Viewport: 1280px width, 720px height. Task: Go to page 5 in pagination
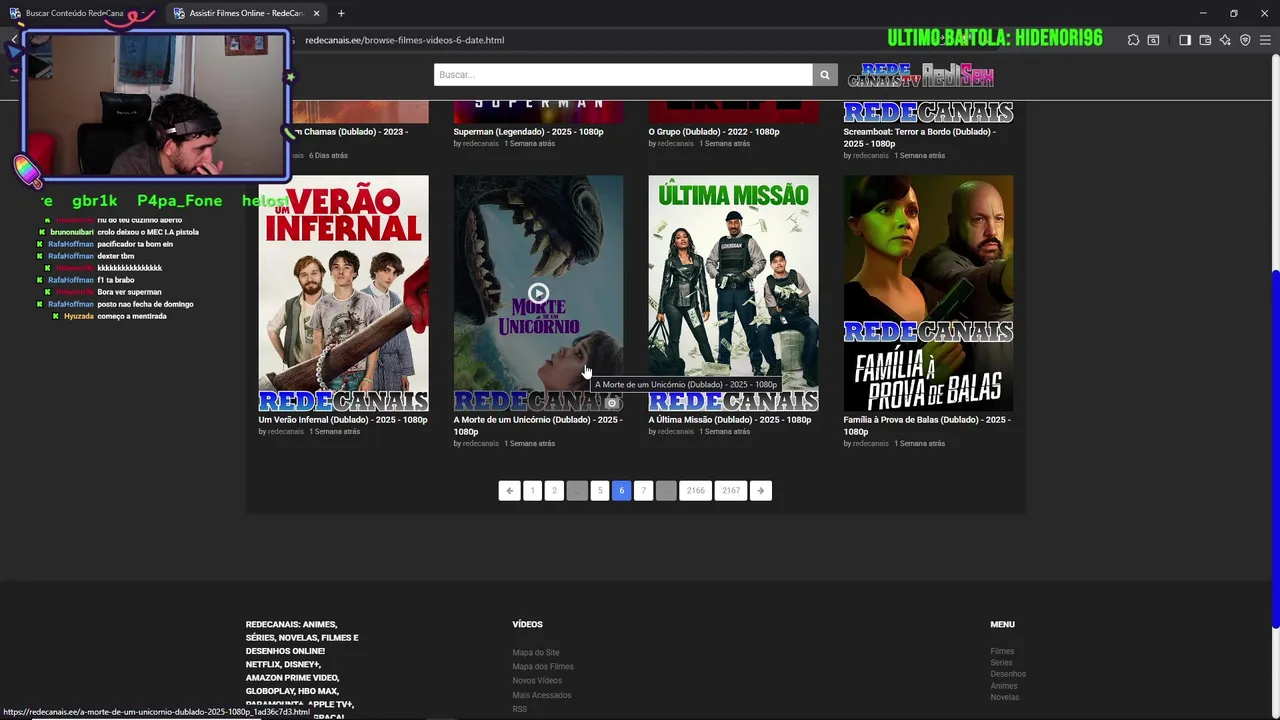[x=600, y=490]
